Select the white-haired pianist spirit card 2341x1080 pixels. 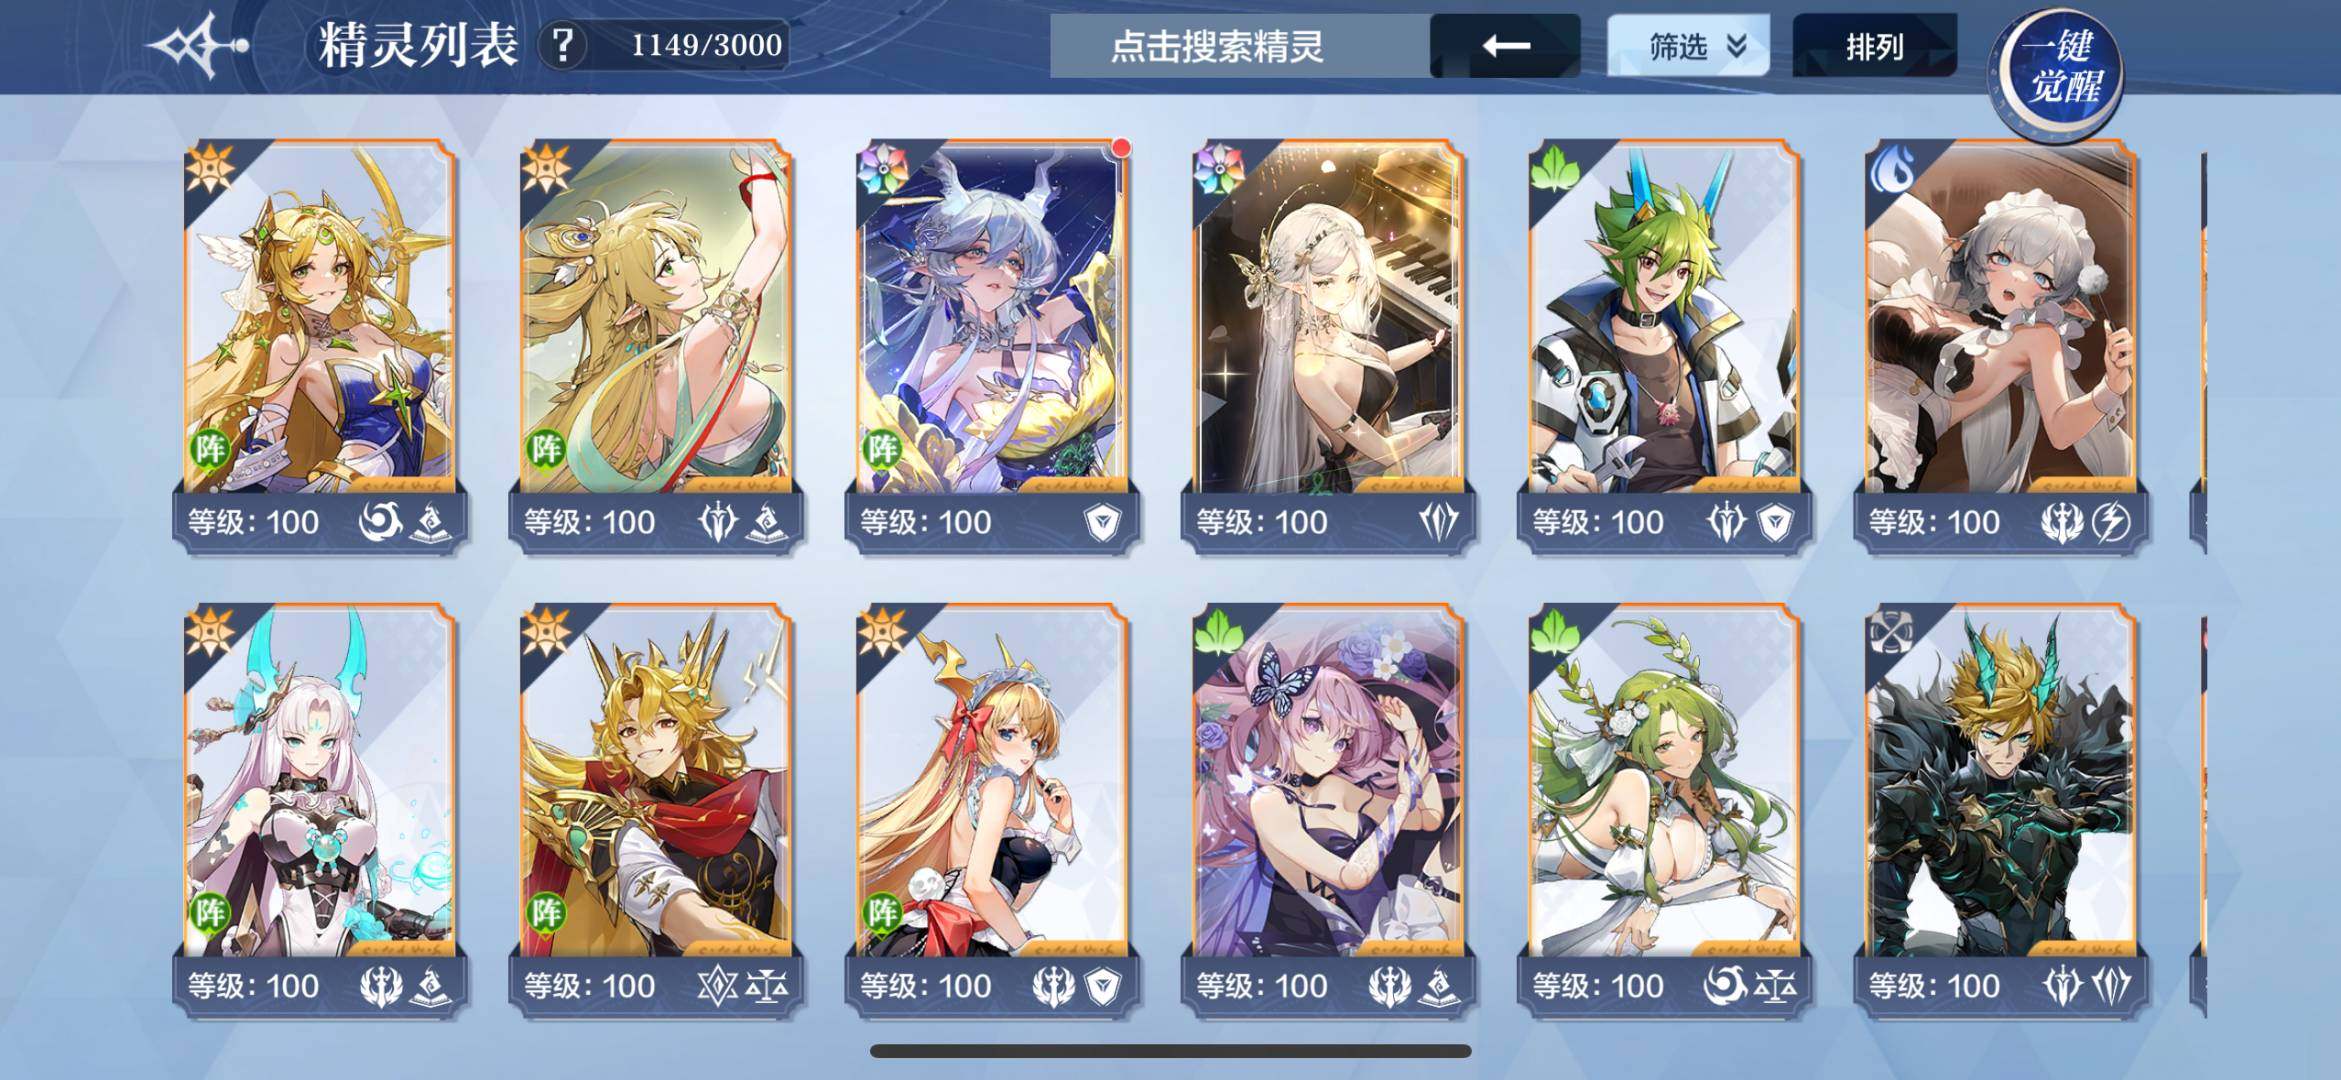(1328, 345)
